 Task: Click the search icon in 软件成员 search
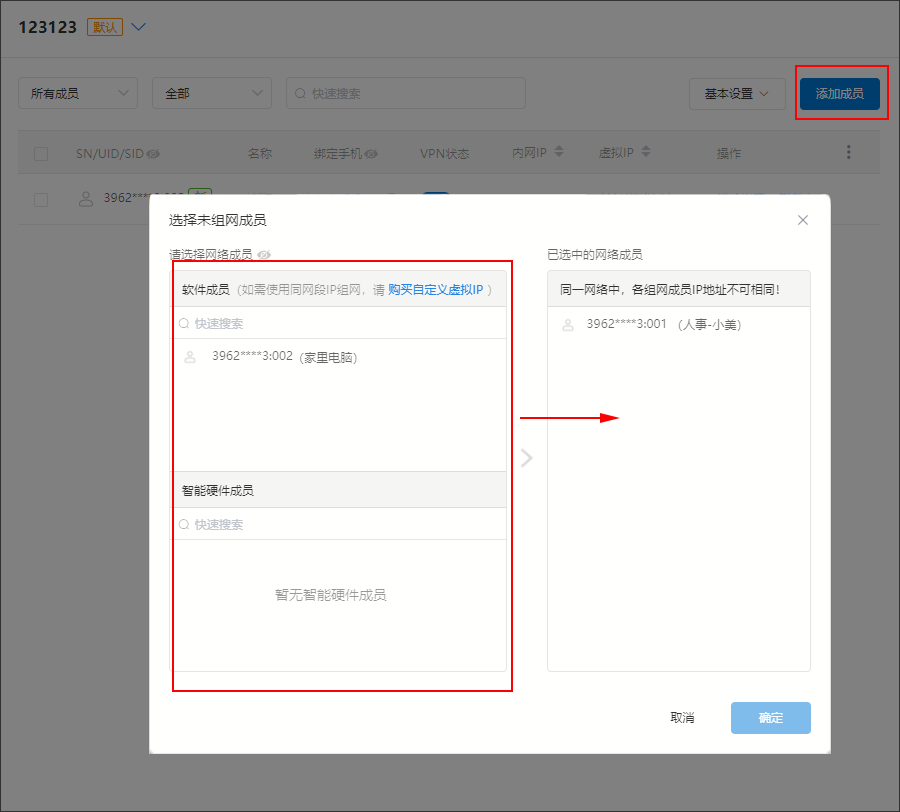[184, 323]
